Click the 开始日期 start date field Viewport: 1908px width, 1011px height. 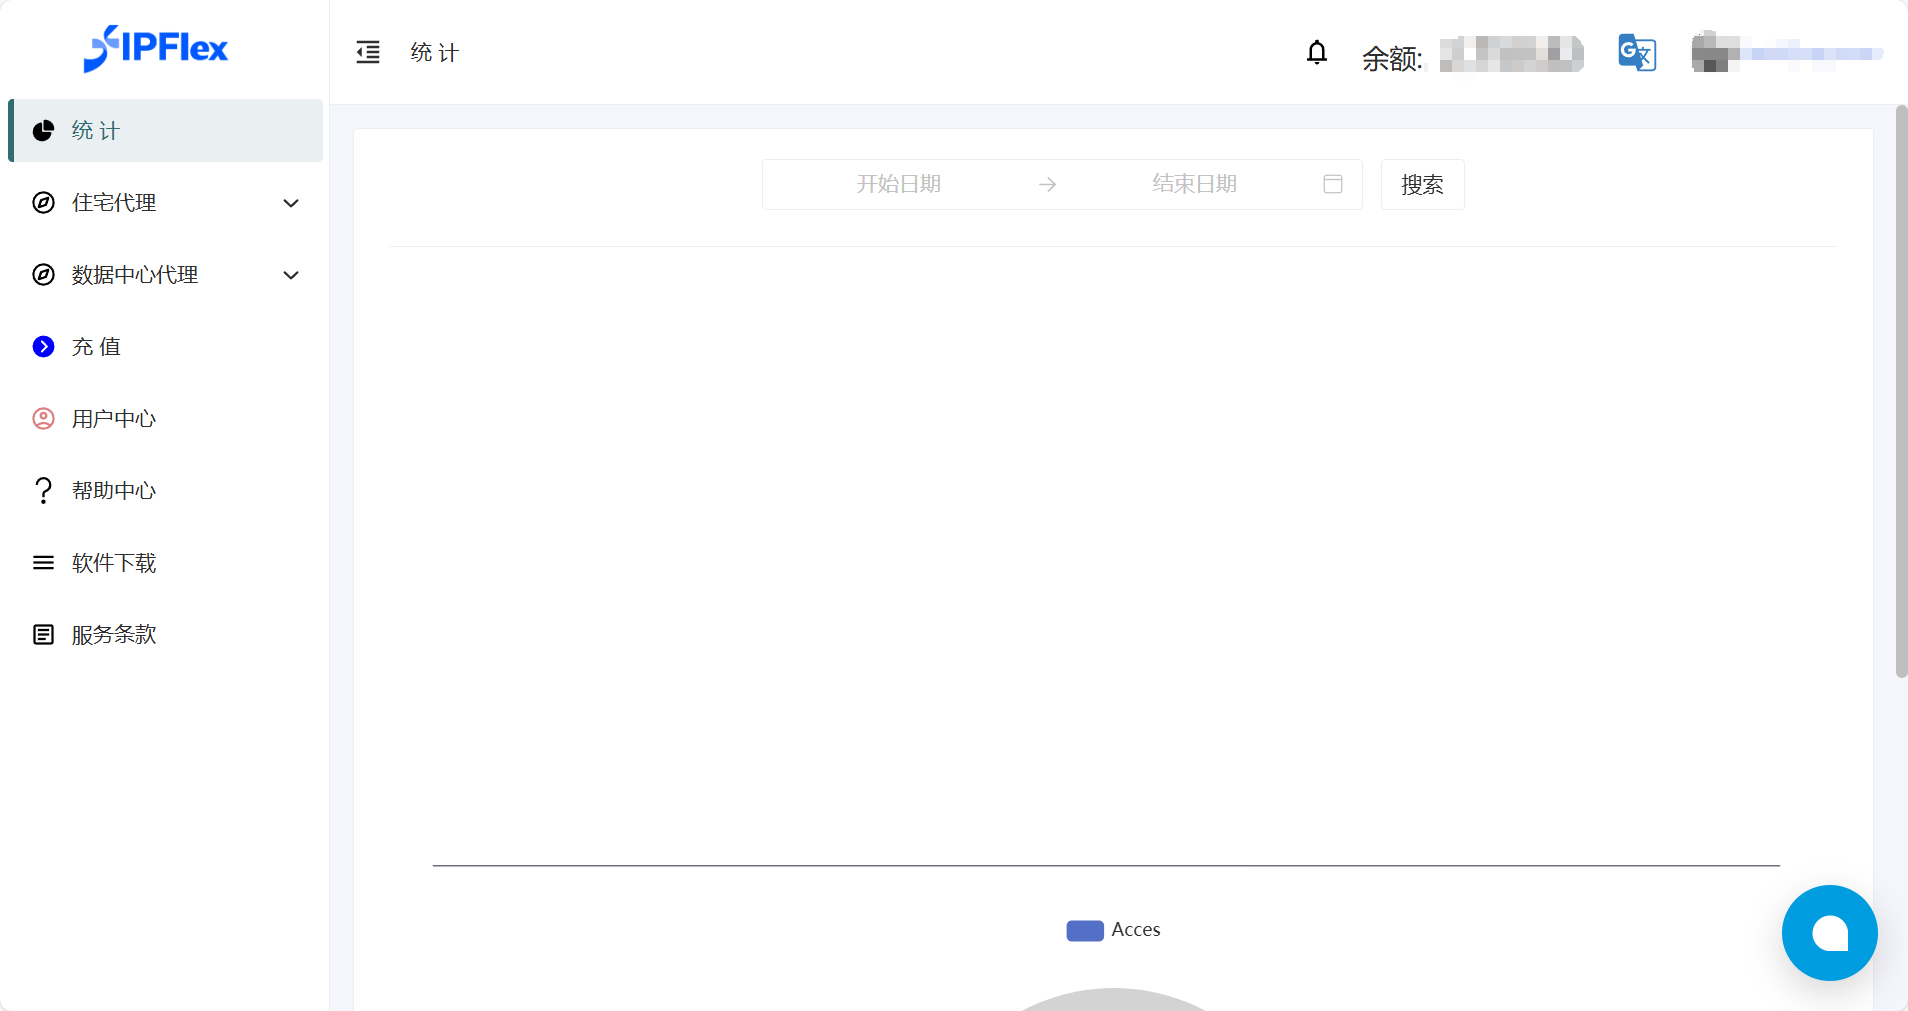point(898,184)
